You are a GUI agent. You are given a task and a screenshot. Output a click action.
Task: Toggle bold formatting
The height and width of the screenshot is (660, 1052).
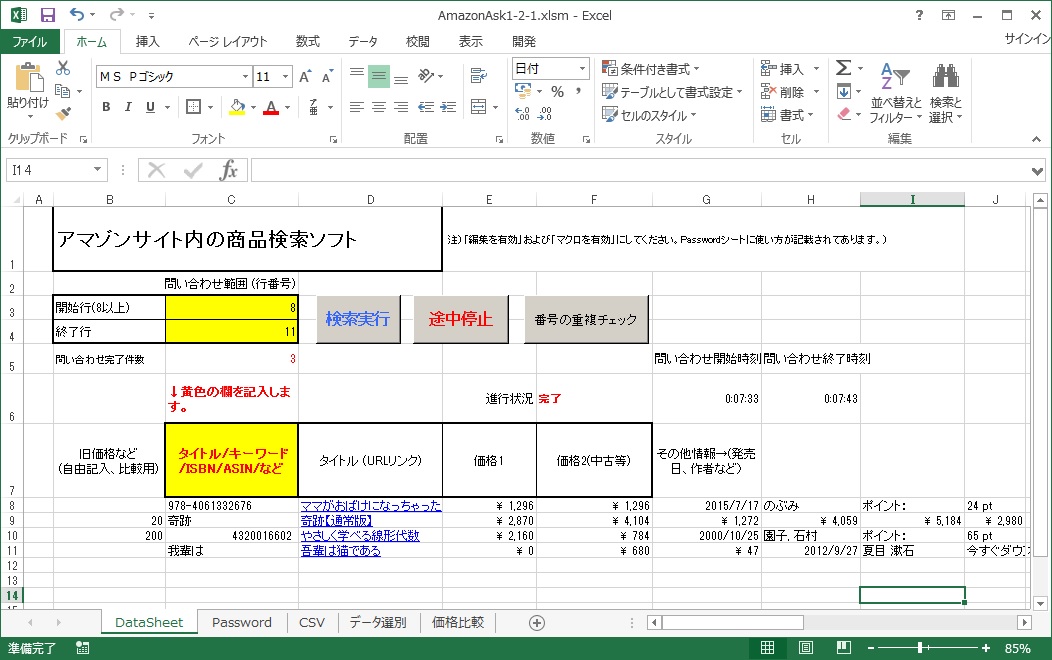pyautogui.click(x=105, y=107)
